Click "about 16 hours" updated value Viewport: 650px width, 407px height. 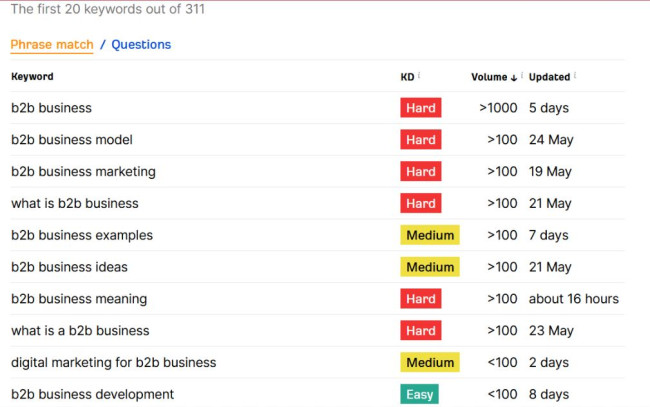573,299
